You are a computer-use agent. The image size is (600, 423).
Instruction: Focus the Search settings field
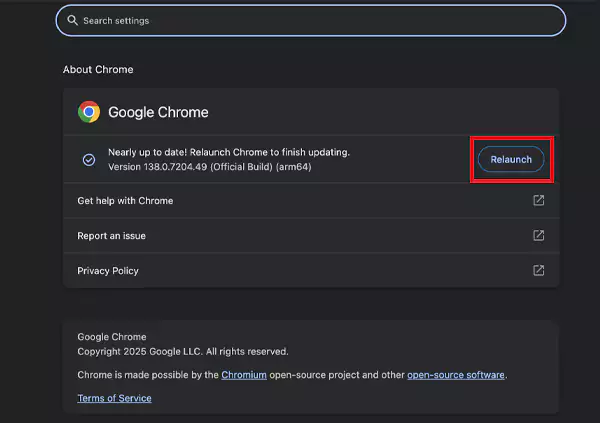click(x=311, y=21)
